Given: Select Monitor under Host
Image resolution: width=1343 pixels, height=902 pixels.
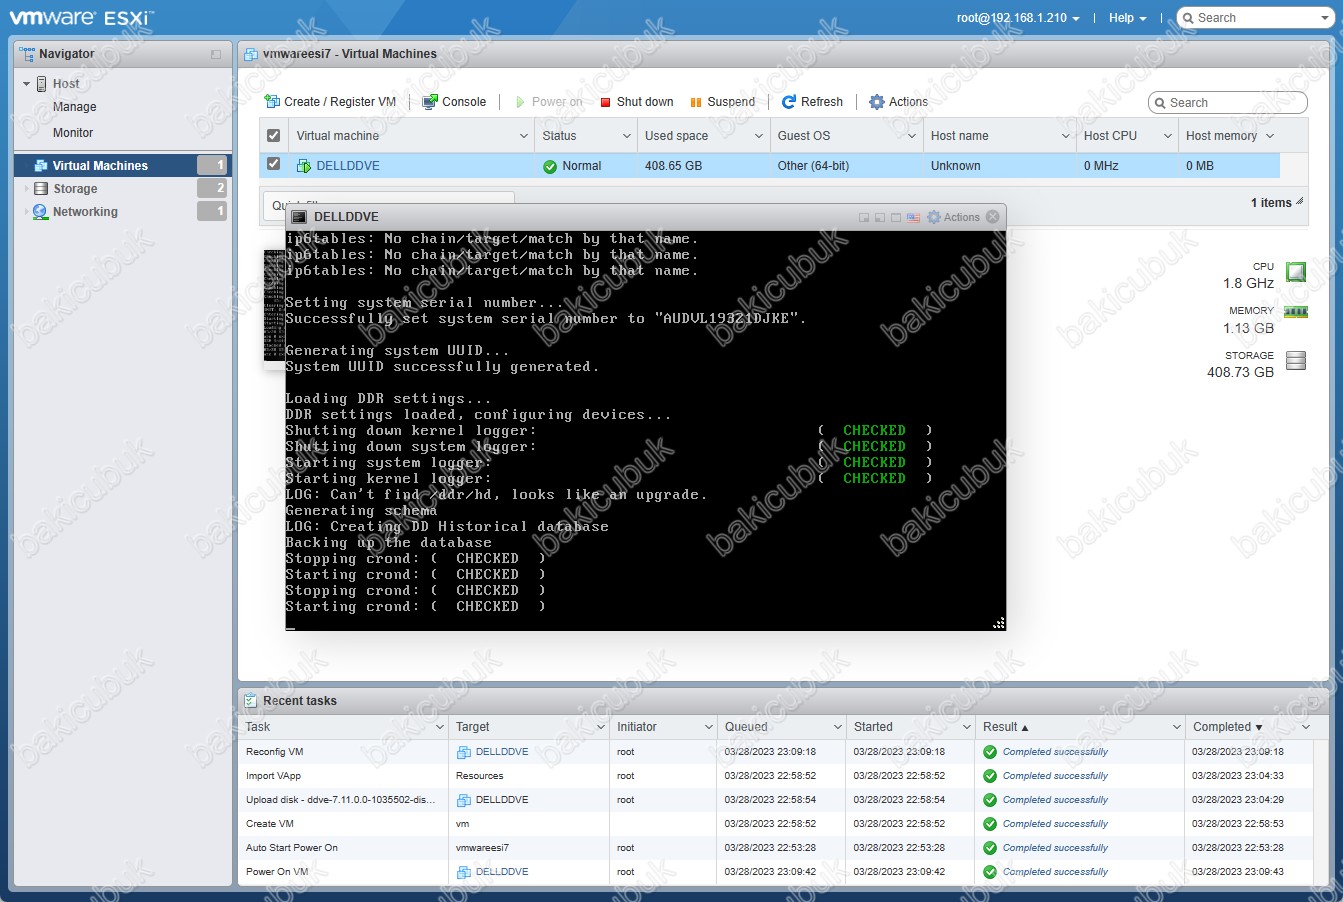Looking at the screenshot, I should tap(73, 133).
